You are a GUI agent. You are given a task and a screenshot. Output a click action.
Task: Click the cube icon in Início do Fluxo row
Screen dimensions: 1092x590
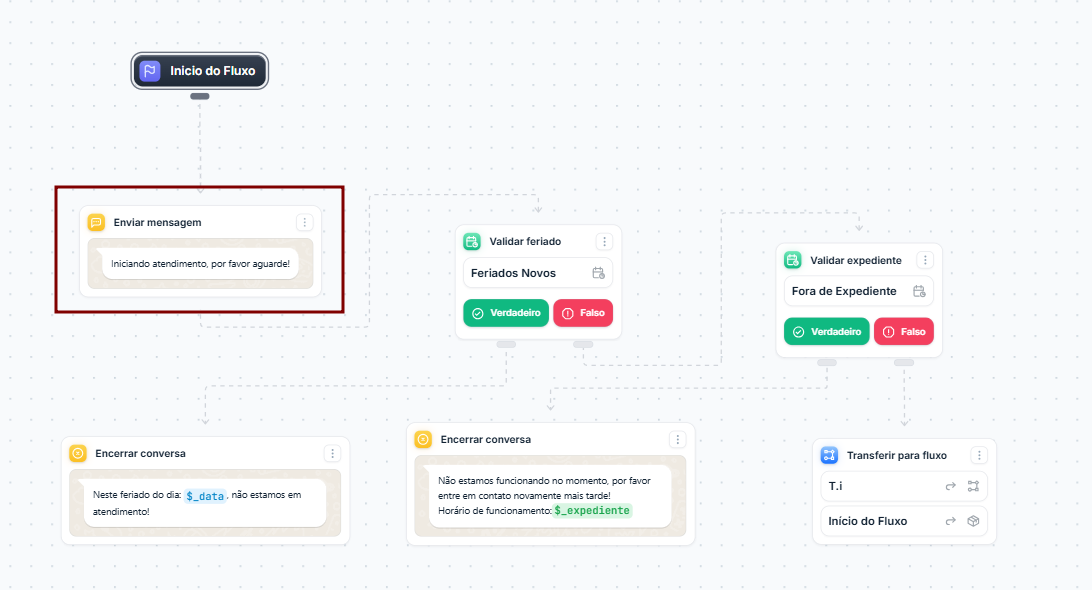[974, 521]
